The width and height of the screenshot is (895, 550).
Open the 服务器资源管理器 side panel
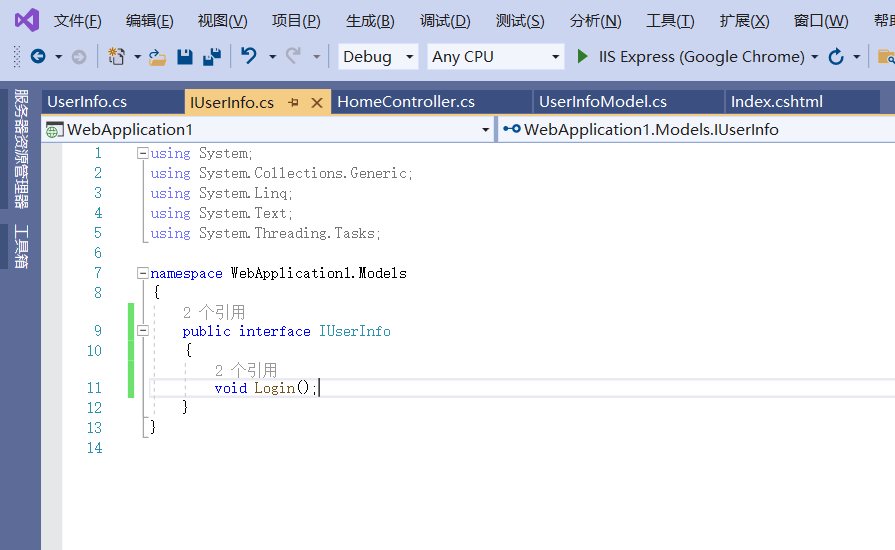(21, 148)
